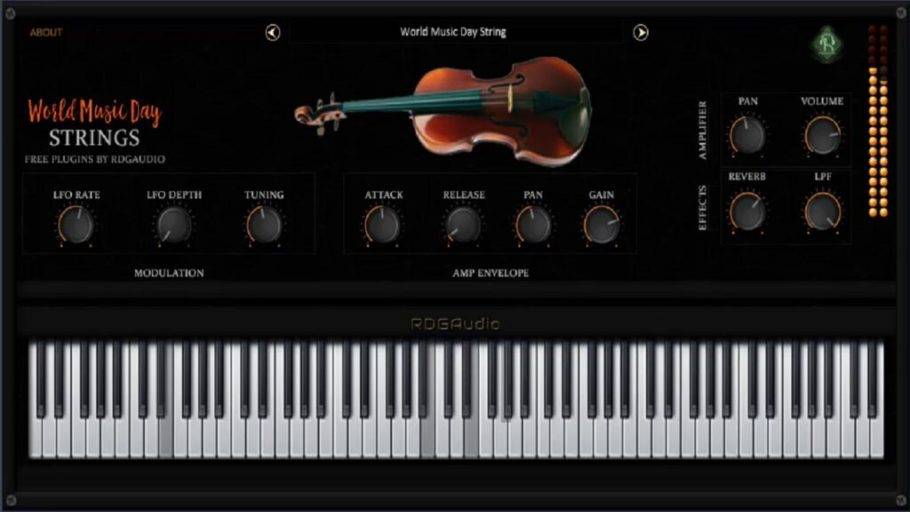Click the LFO DEPTH knob

[174, 225]
